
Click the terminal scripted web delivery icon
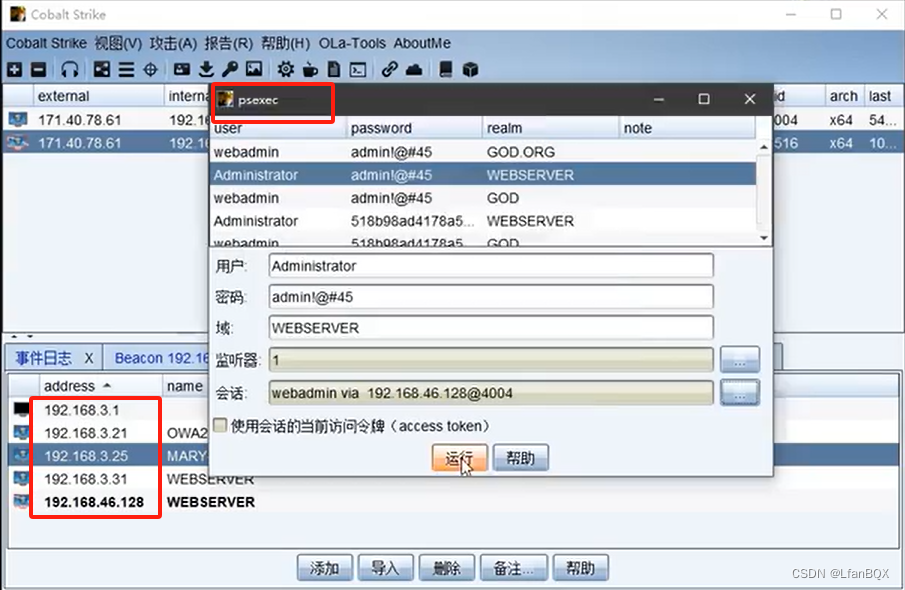358,70
